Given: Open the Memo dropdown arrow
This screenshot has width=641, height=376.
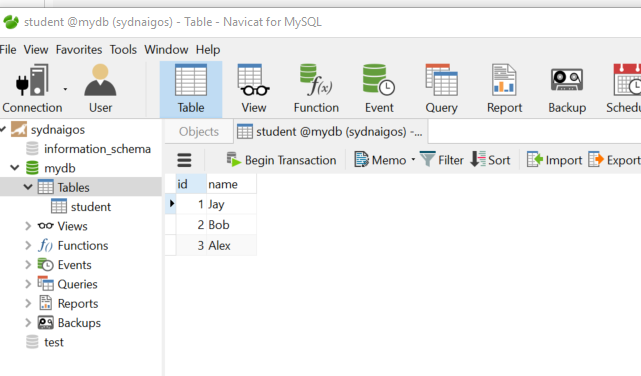Looking at the screenshot, I should (413, 159).
